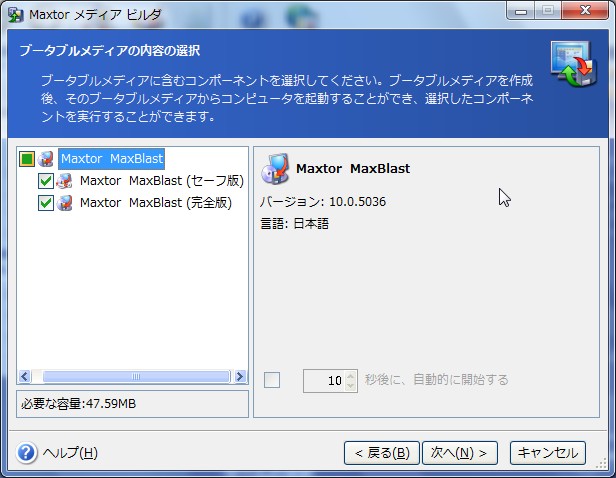
Task: Click the 秒後に、自動的に開始する label
Action: tap(436, 380)
